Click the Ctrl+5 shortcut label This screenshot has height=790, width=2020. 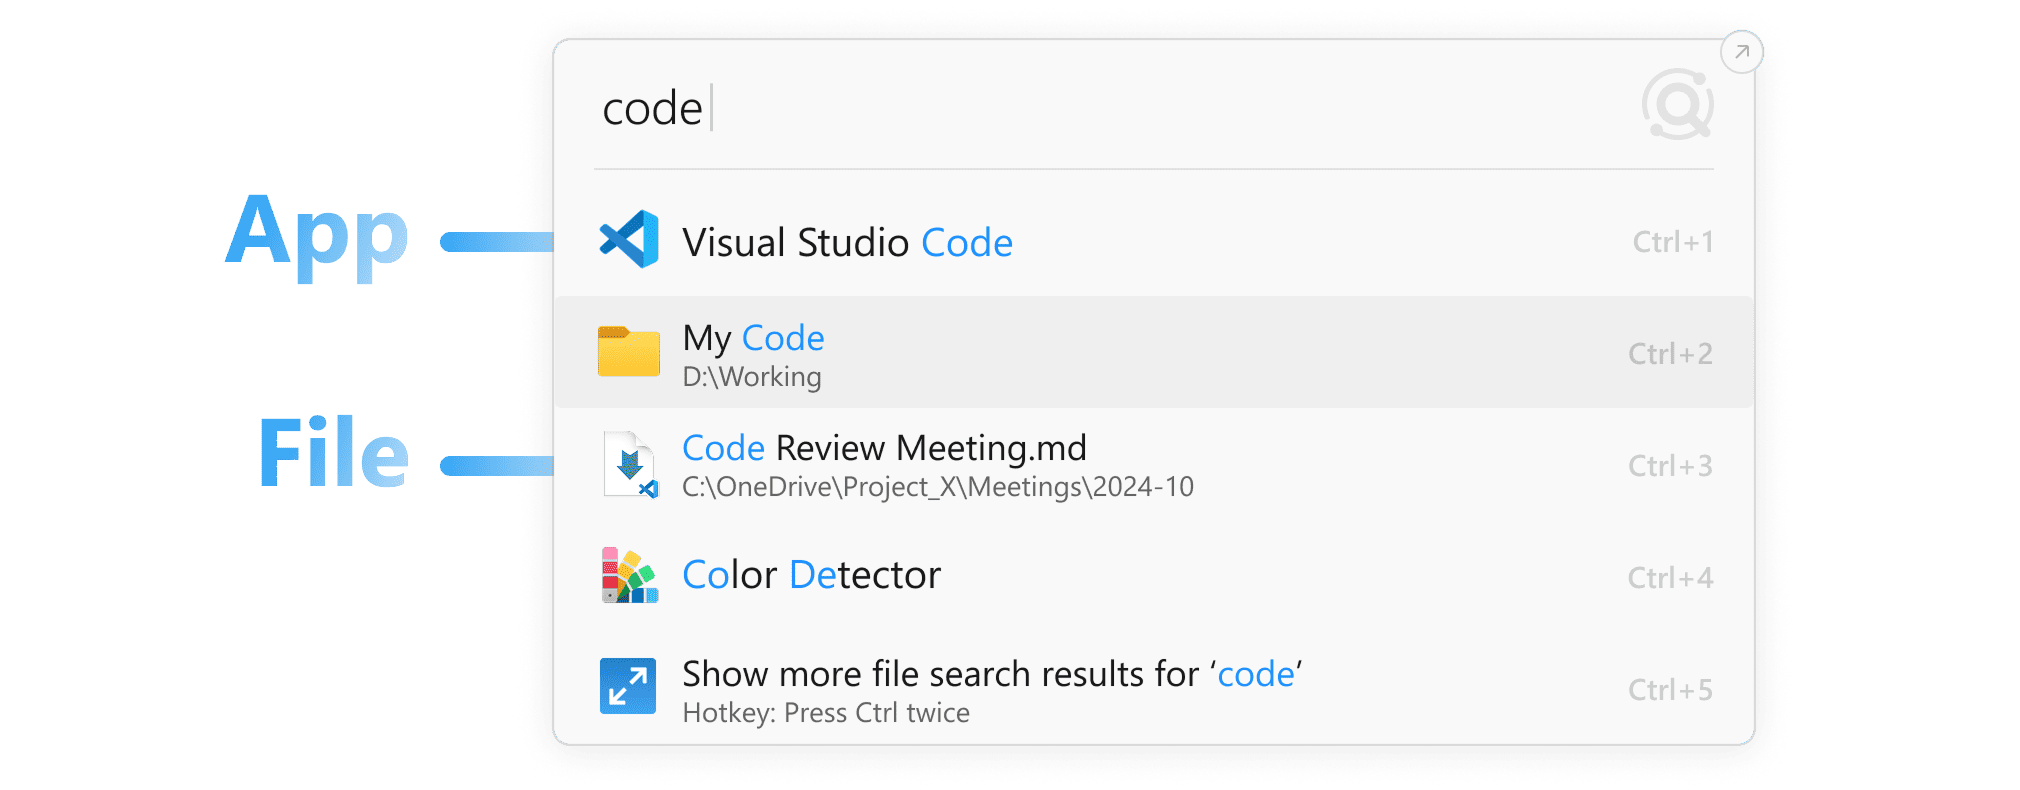point(1670,690)
